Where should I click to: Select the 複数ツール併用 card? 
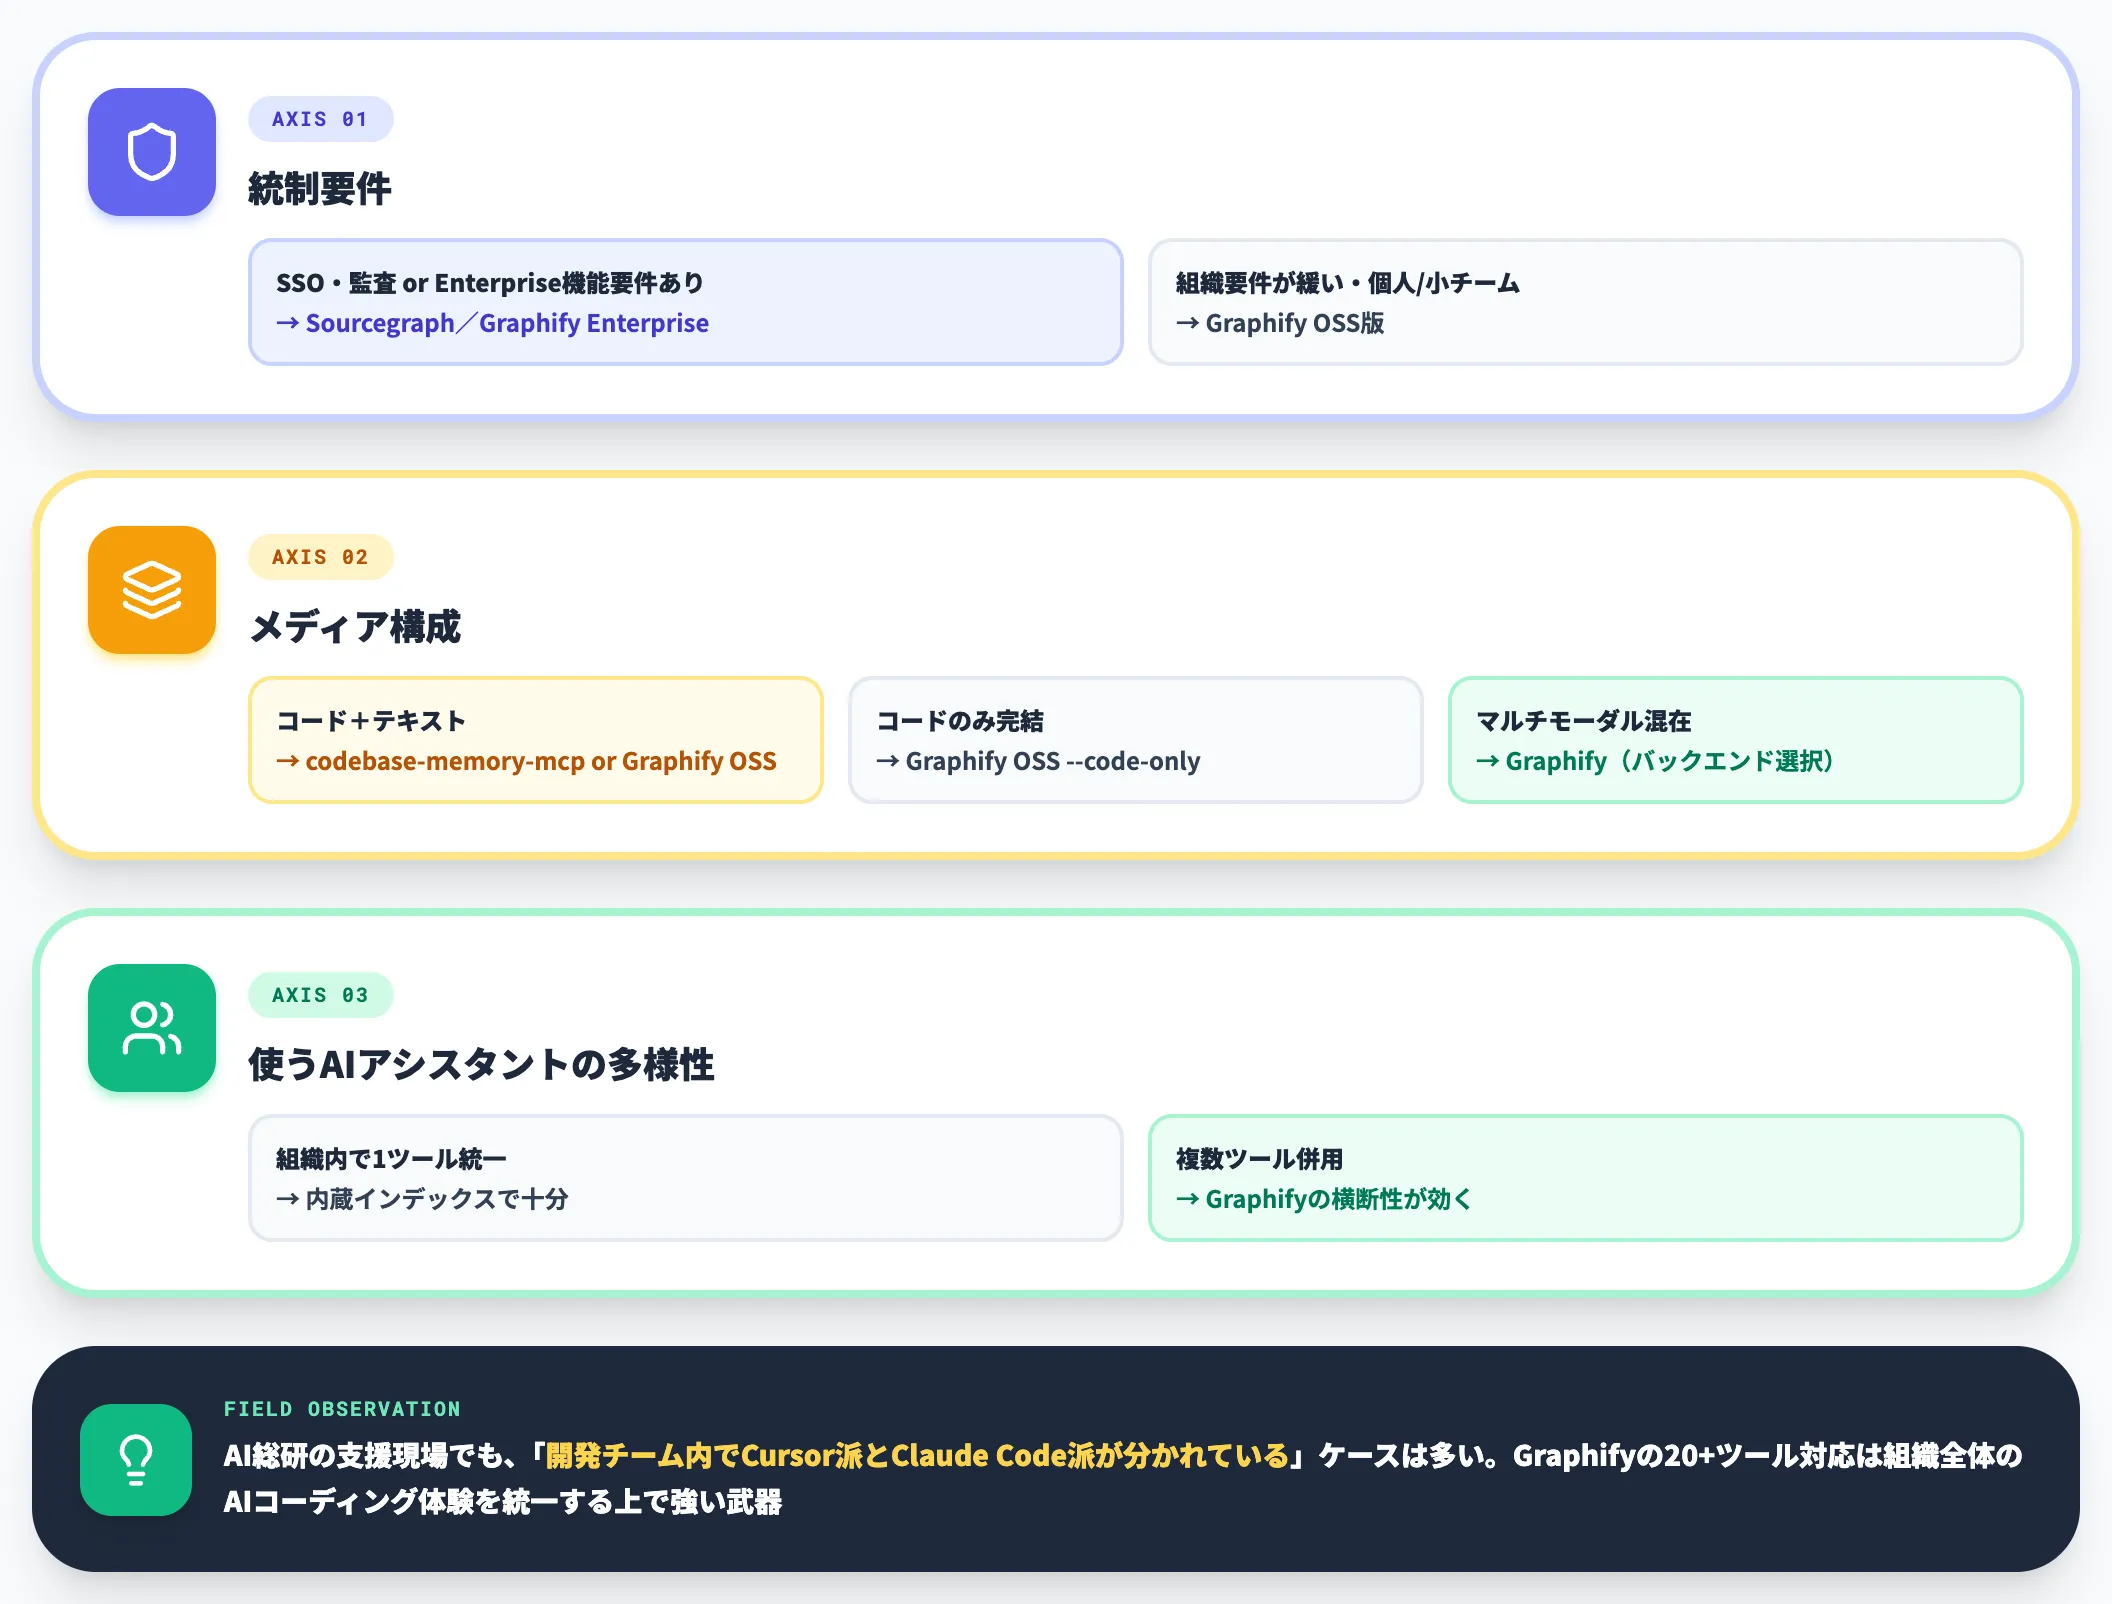[x=1585, y=1178]
